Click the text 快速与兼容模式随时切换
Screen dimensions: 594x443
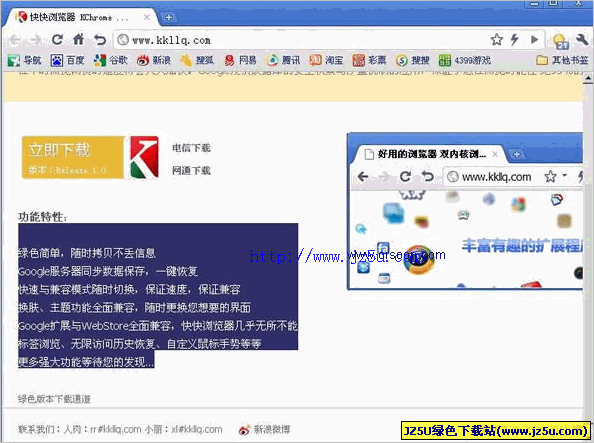(76, 290)
